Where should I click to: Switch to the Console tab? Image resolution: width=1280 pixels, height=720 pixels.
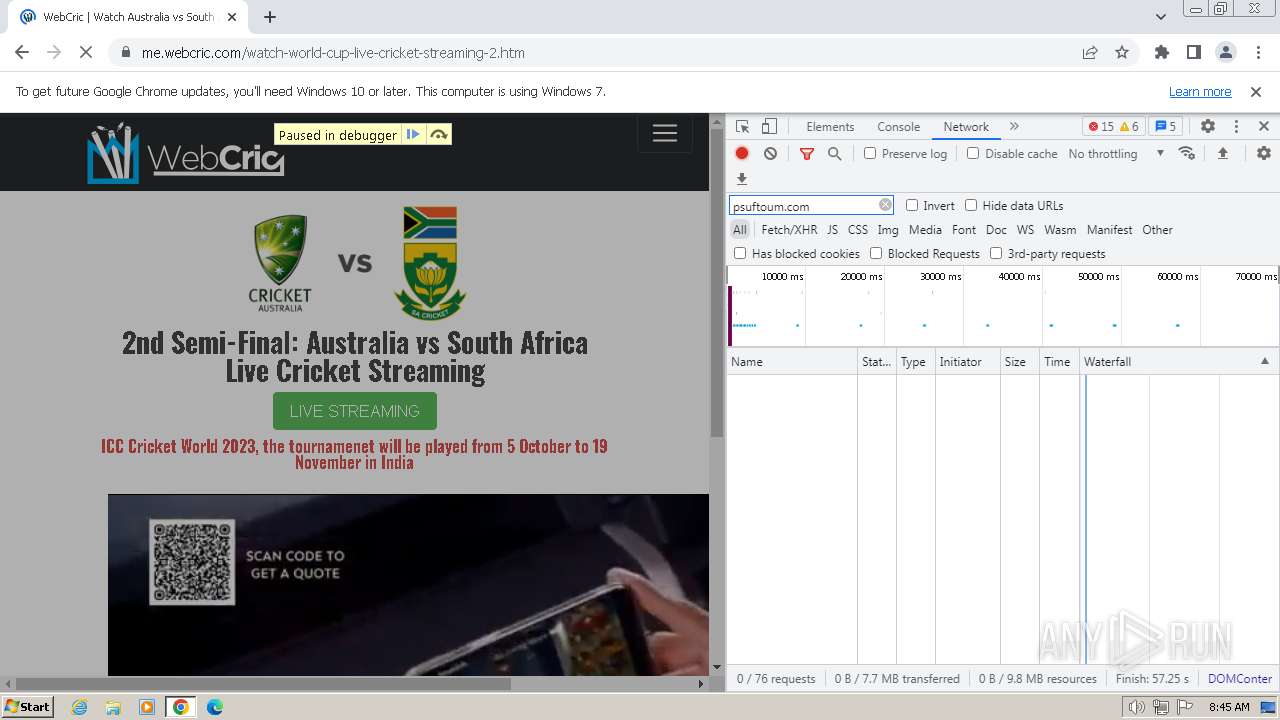pos(898,127)
